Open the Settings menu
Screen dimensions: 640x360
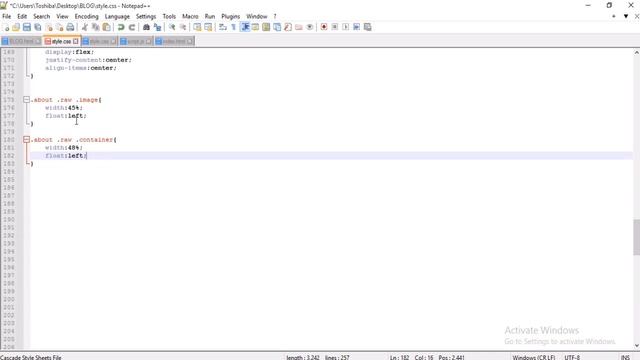pos(146,16)
